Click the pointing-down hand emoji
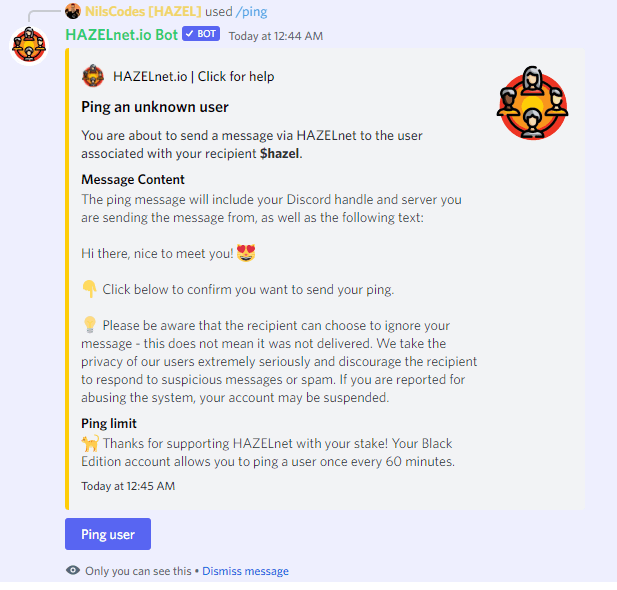Image resolution: width=617 pixels, height=590 pixels. [90, 289]
